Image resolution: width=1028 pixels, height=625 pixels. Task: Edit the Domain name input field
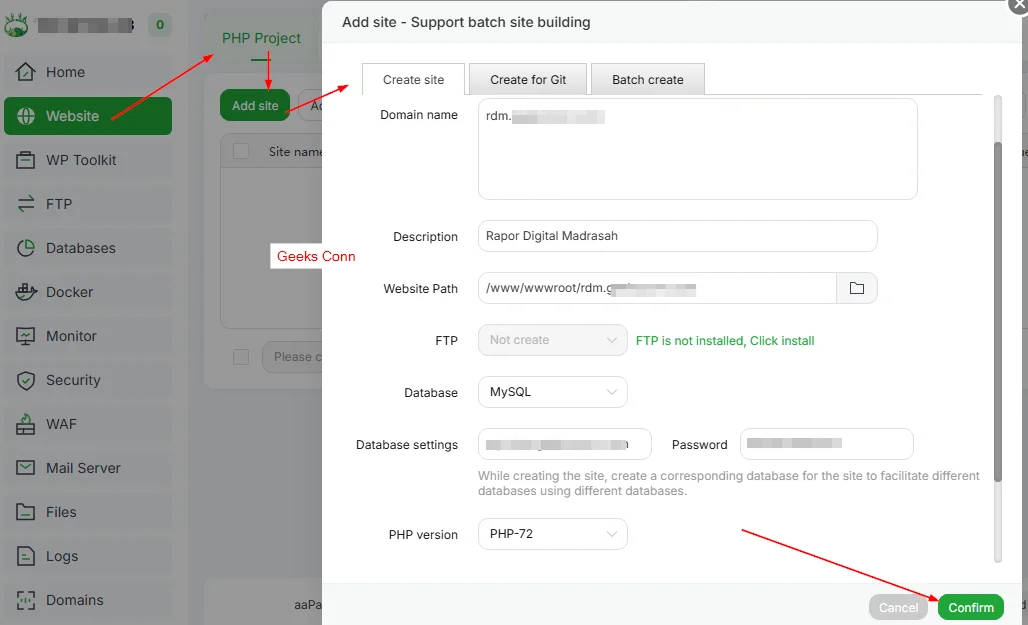[x=697, y=150]
